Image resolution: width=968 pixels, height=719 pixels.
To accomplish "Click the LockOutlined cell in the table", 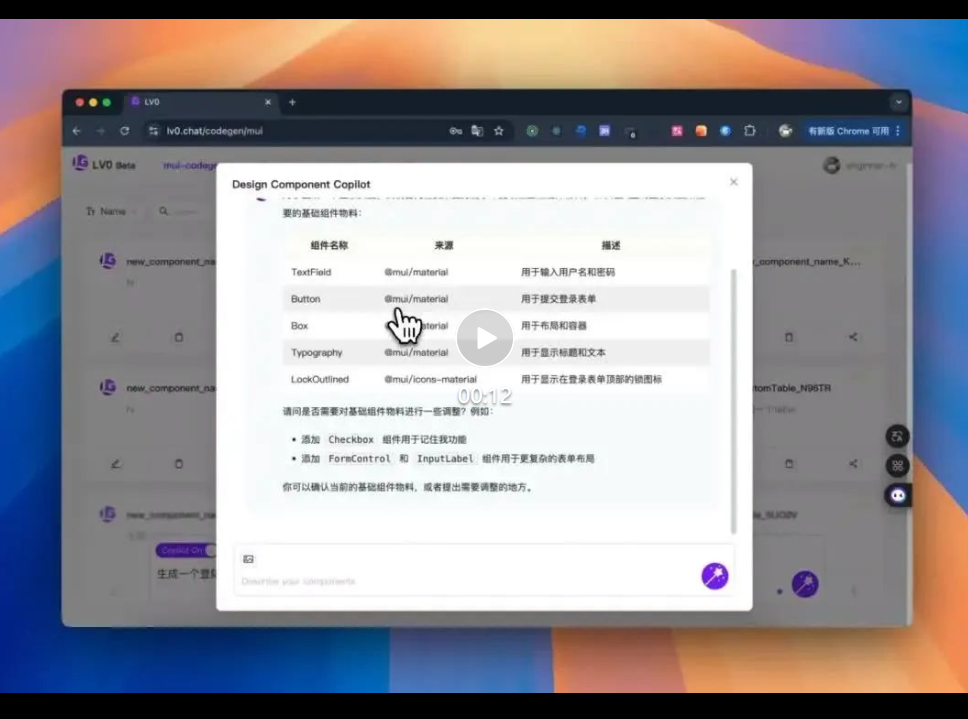I will [x=319, y=380].
